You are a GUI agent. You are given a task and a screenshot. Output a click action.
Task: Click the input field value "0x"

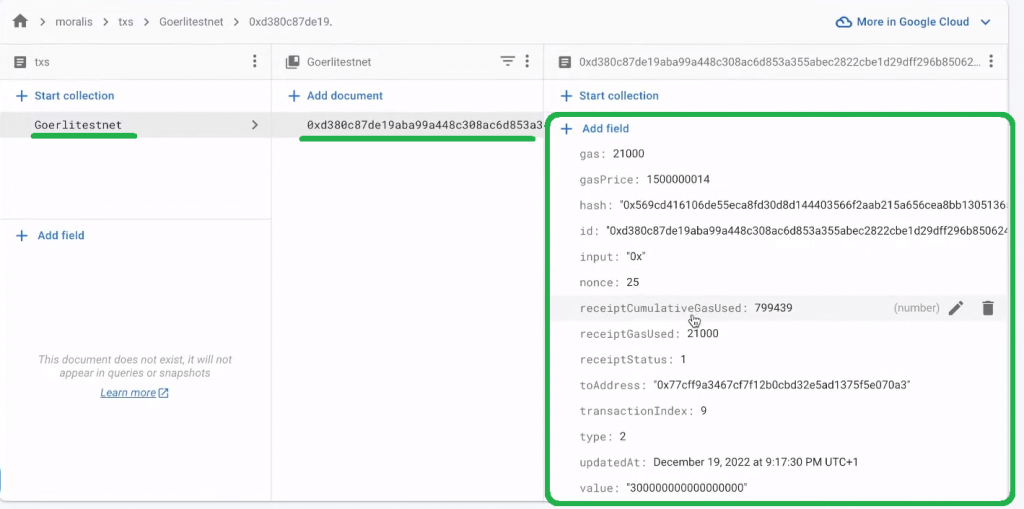pyautogui.click(x=635, y=257)
